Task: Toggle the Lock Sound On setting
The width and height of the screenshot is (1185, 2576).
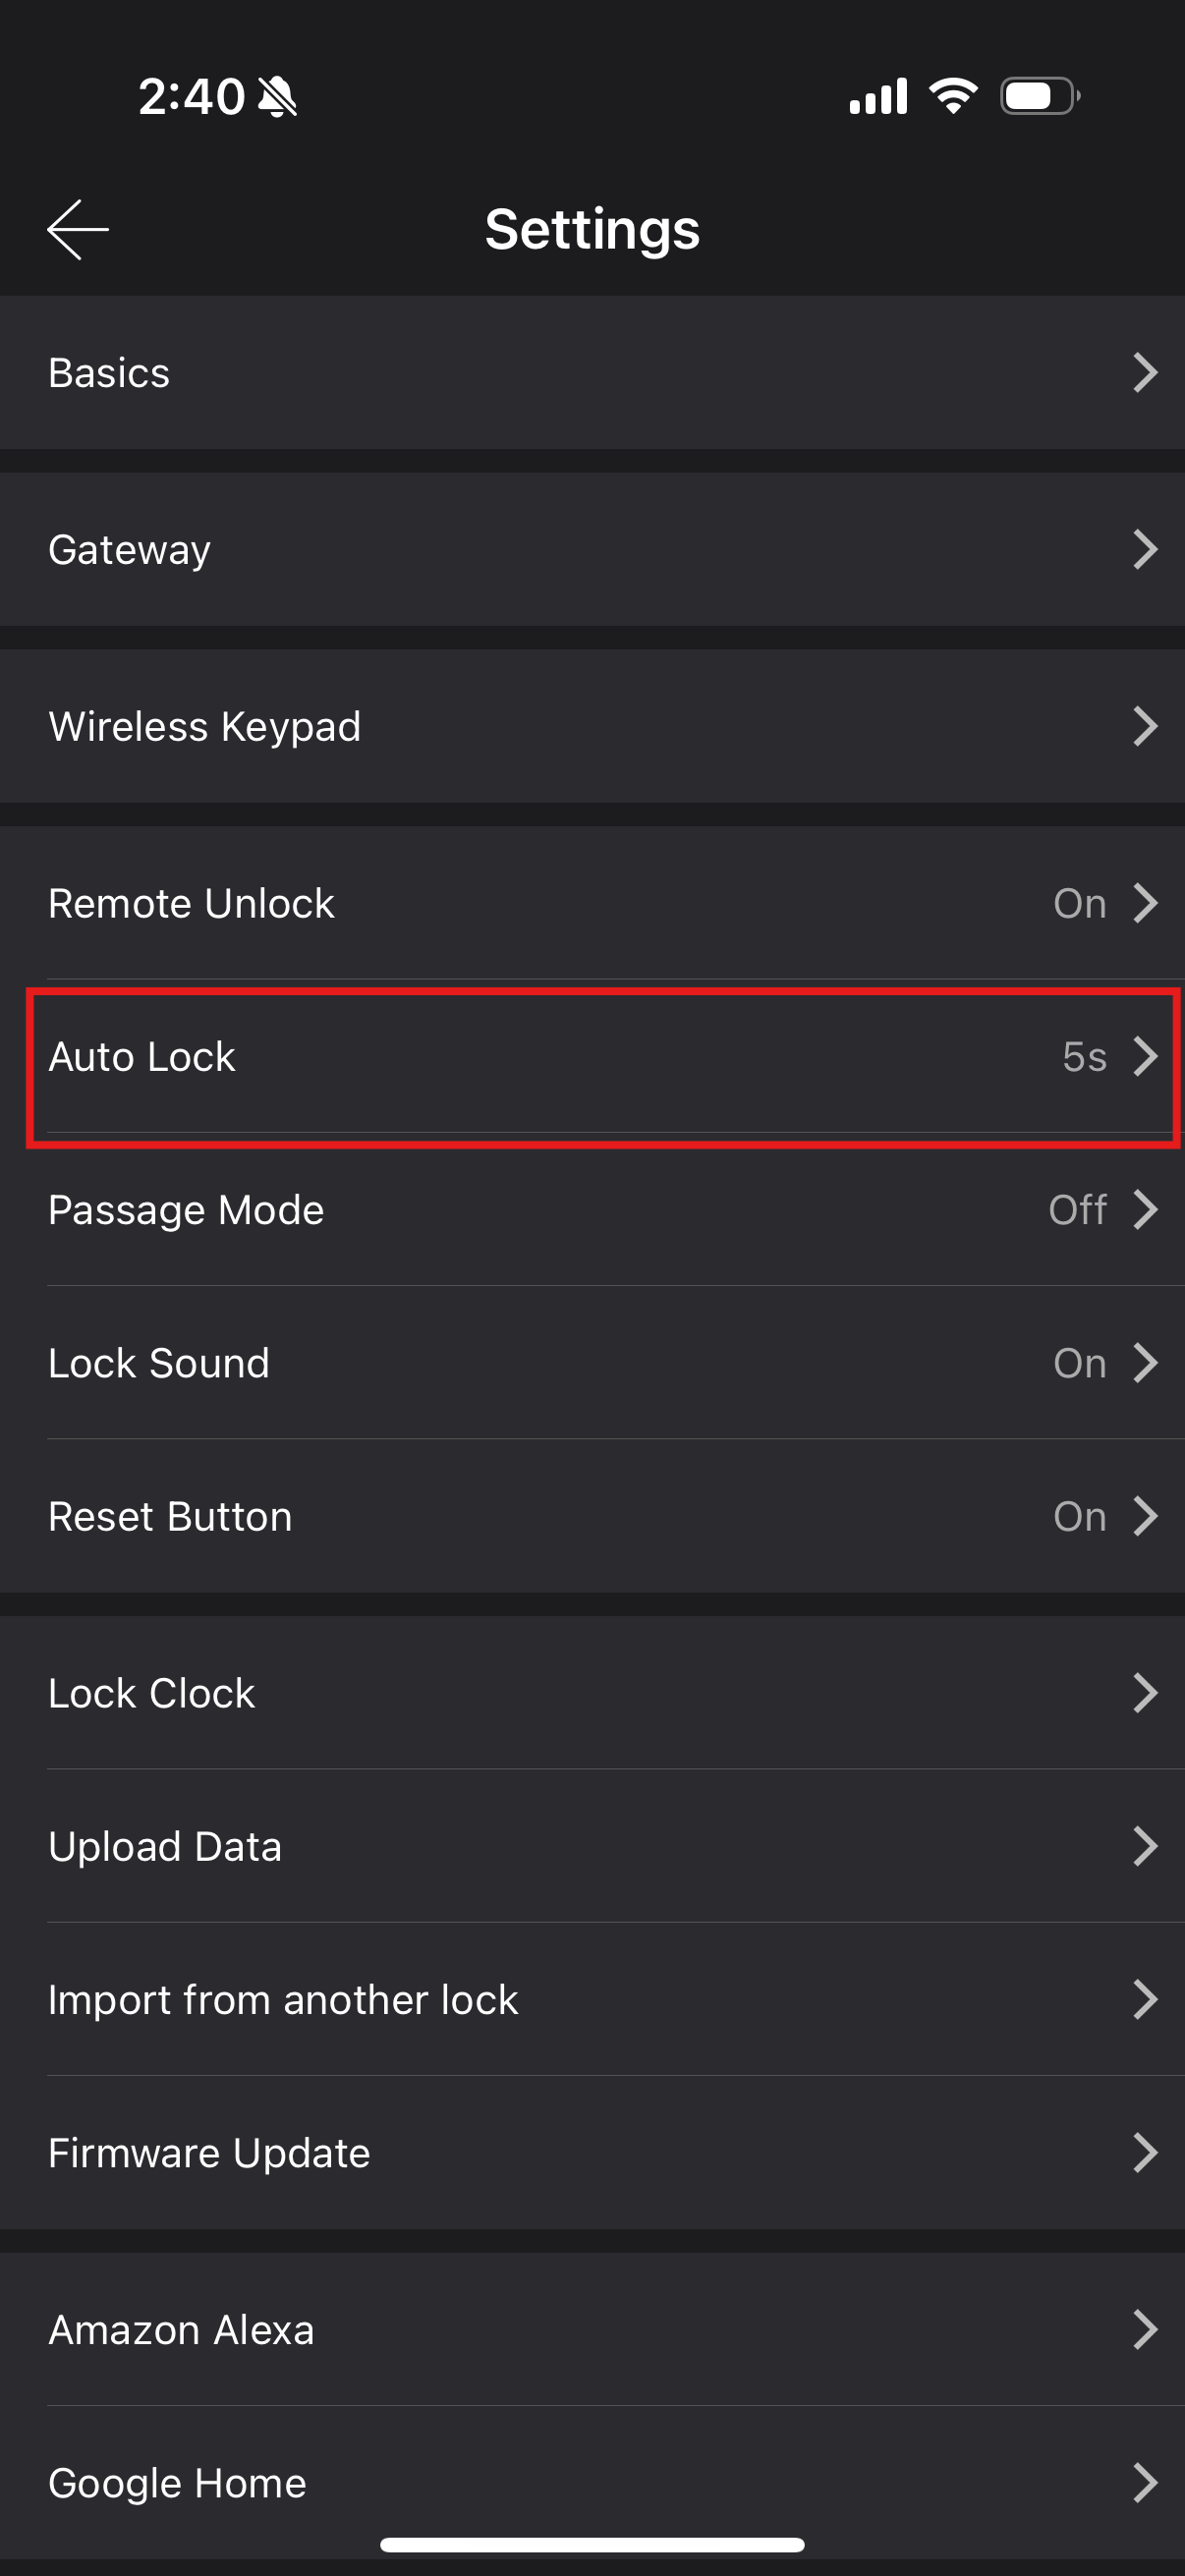Action: [x=1080, y=1363]
